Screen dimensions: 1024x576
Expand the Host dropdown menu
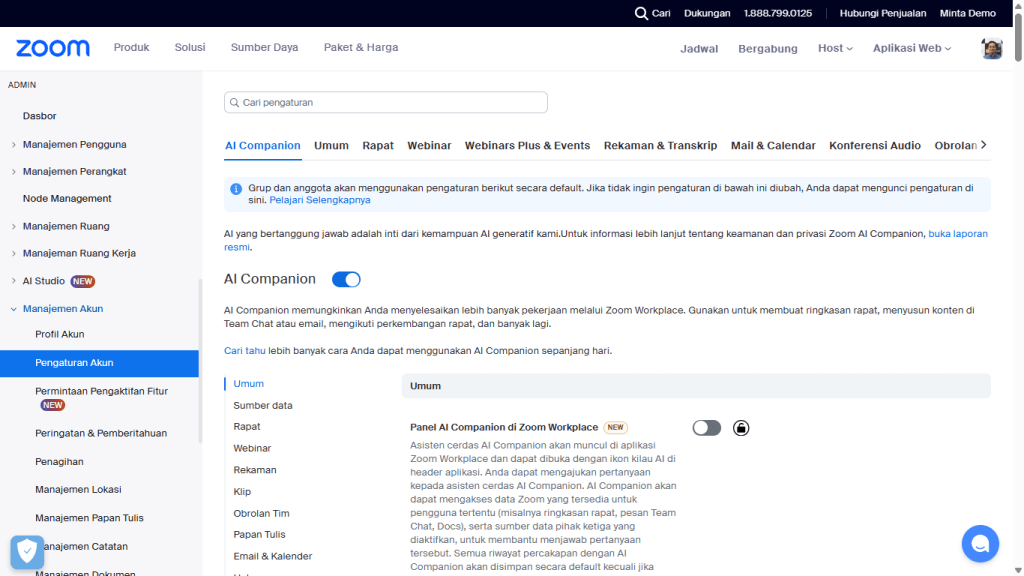835,47
